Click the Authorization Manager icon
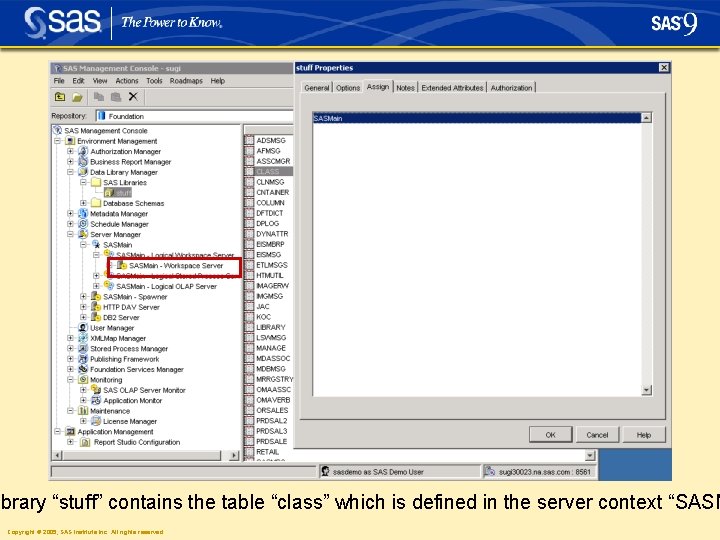This screenshot has width=720, height=540. point(83,151)
